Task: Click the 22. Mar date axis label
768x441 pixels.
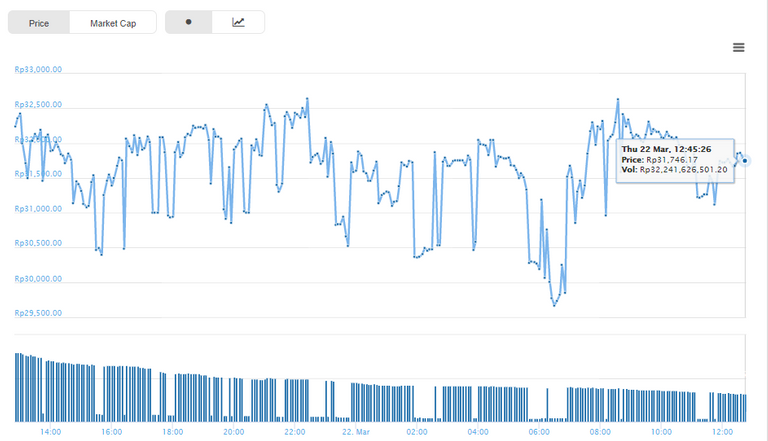Action: pyautogui.click(x=356, y=432)
